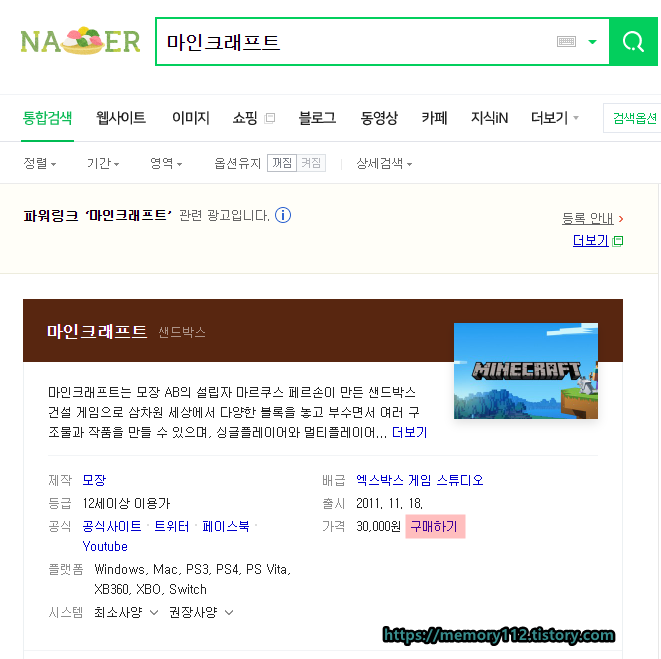Image resolution: width=661 pixels, height=659 pixels.
Task: Open the 모장 developer link
Action: coord(94,480)
